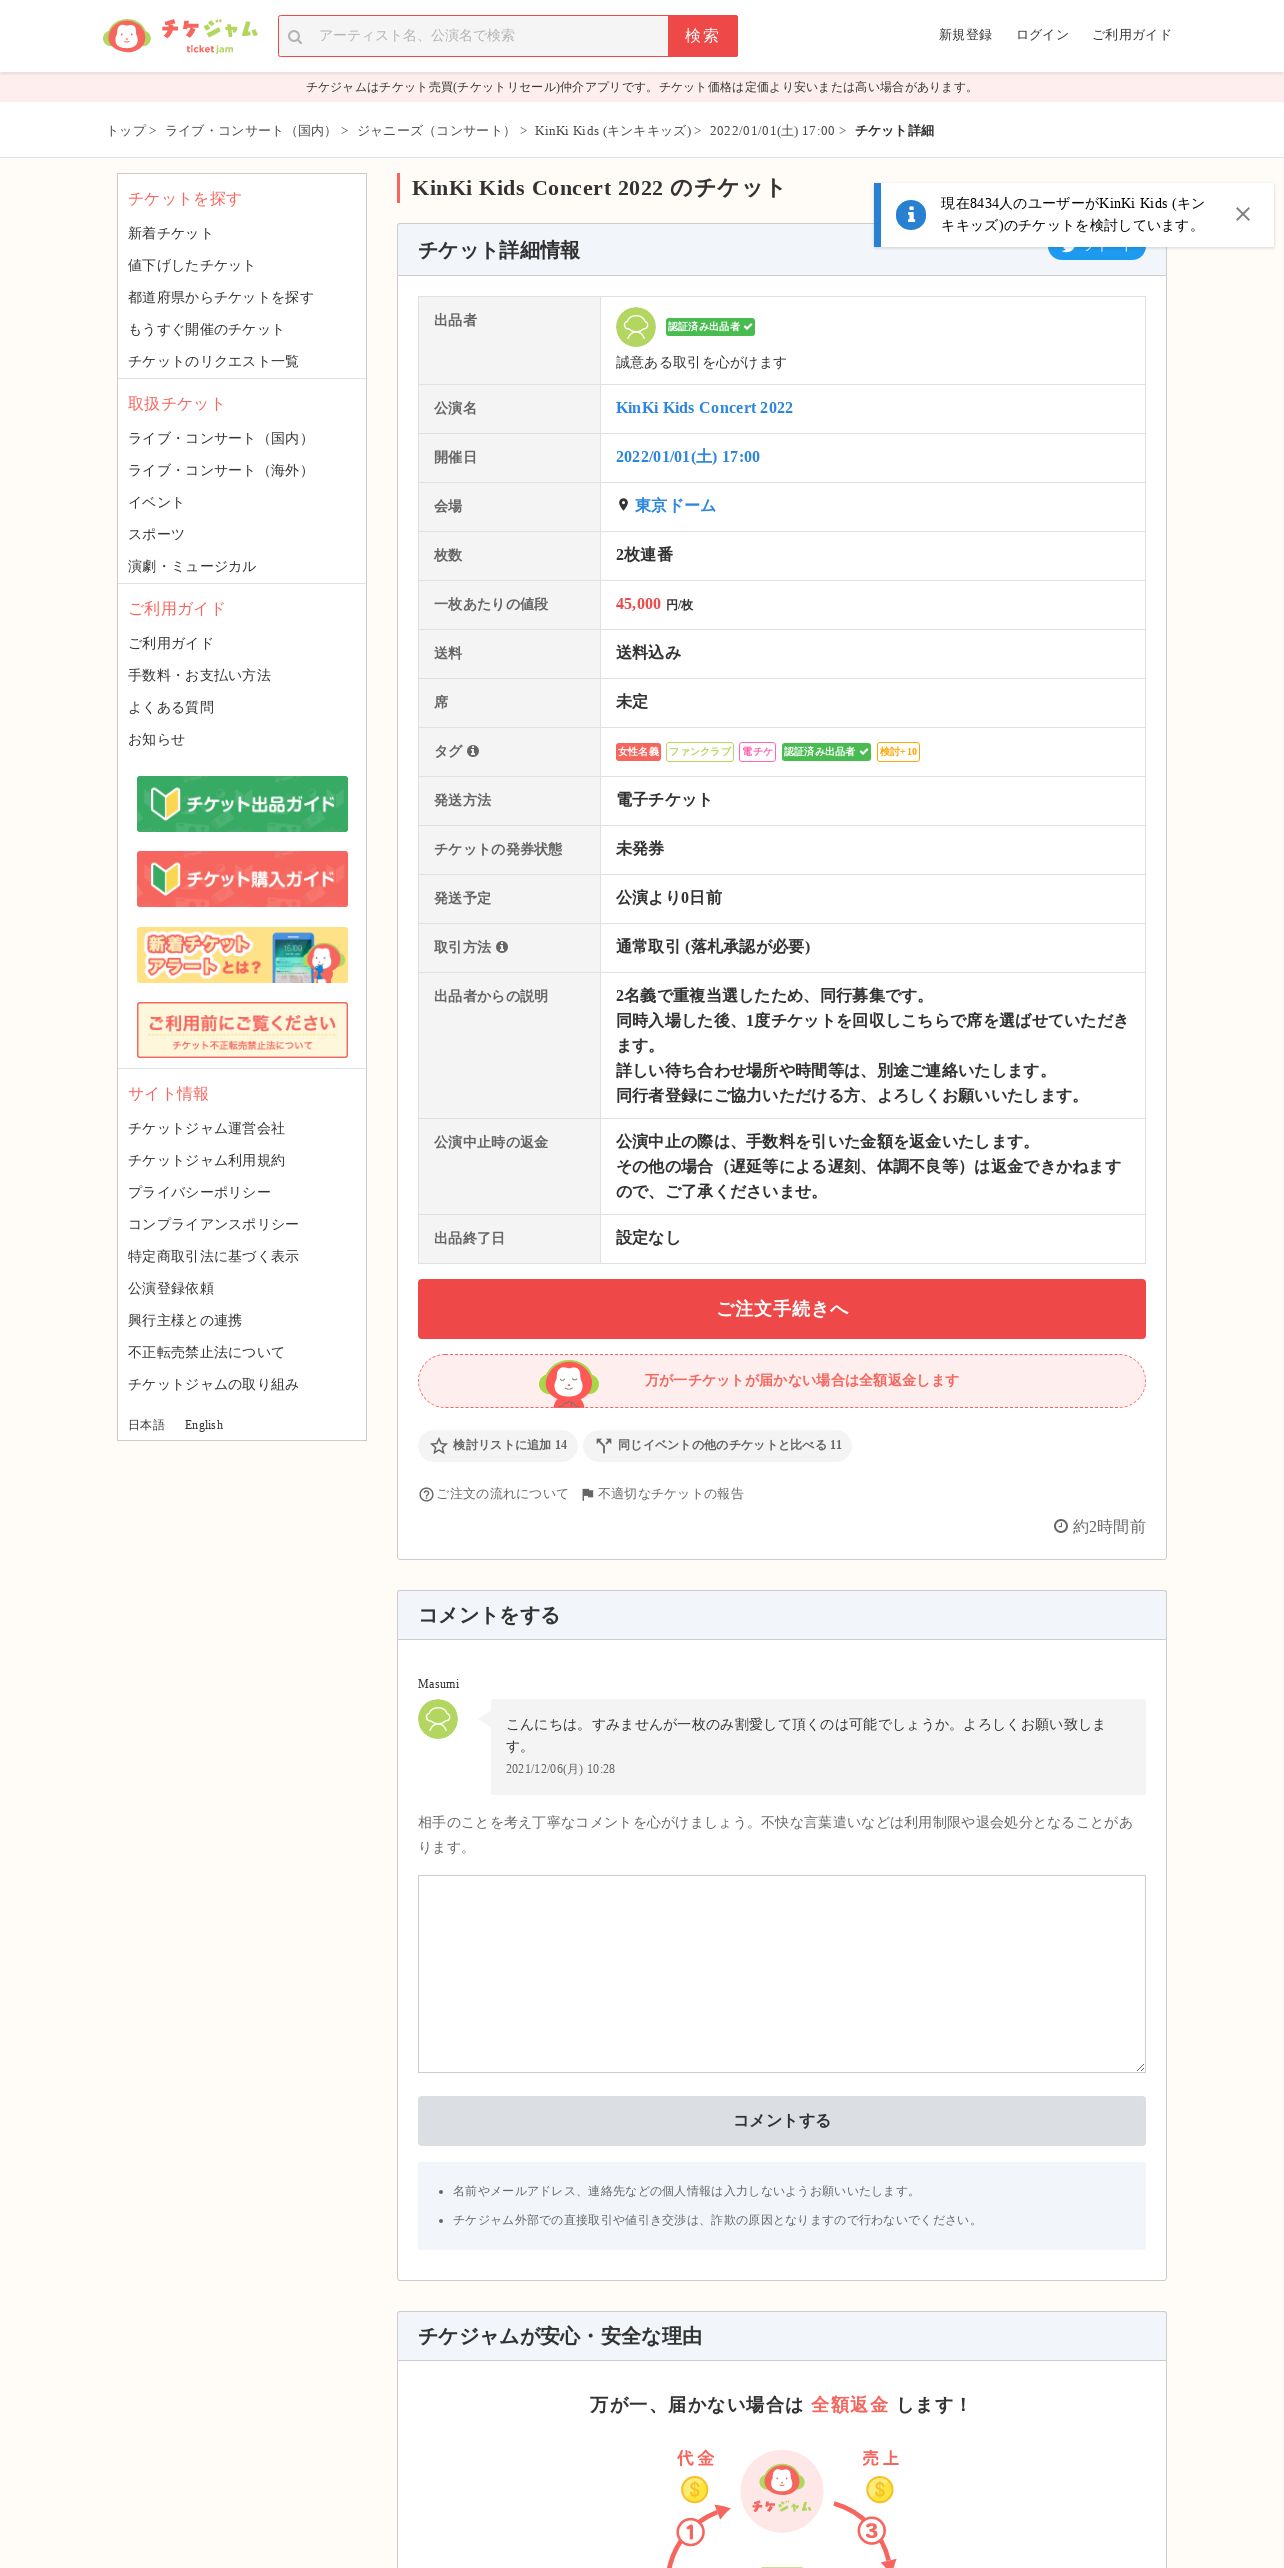The image size is (1284, 2568).
Task: Open the チケット出品ガイド banner
Action: pos(242,804)
